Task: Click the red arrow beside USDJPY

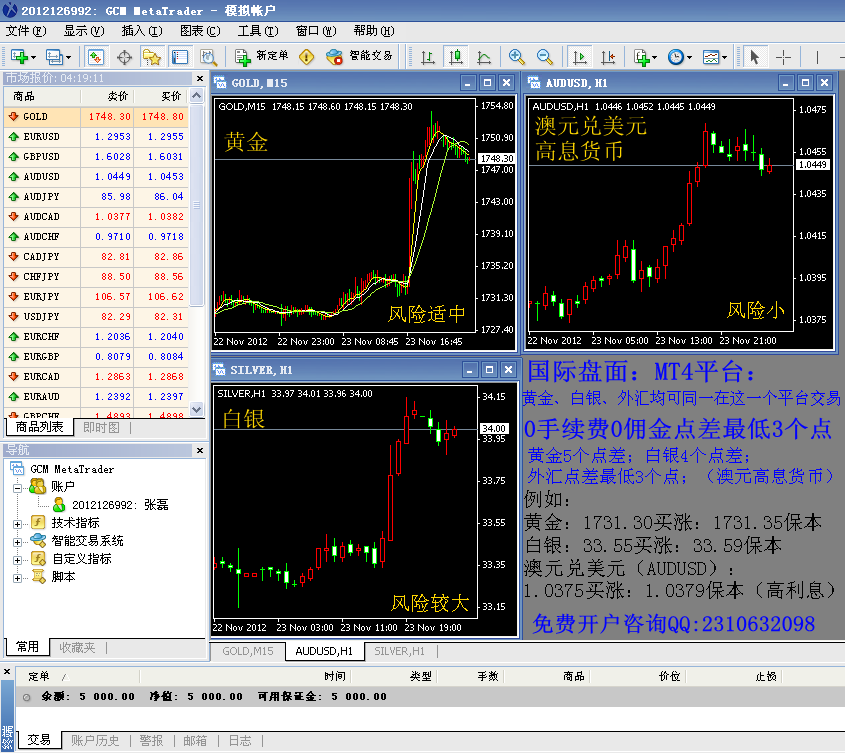Action: click(13, 316)
